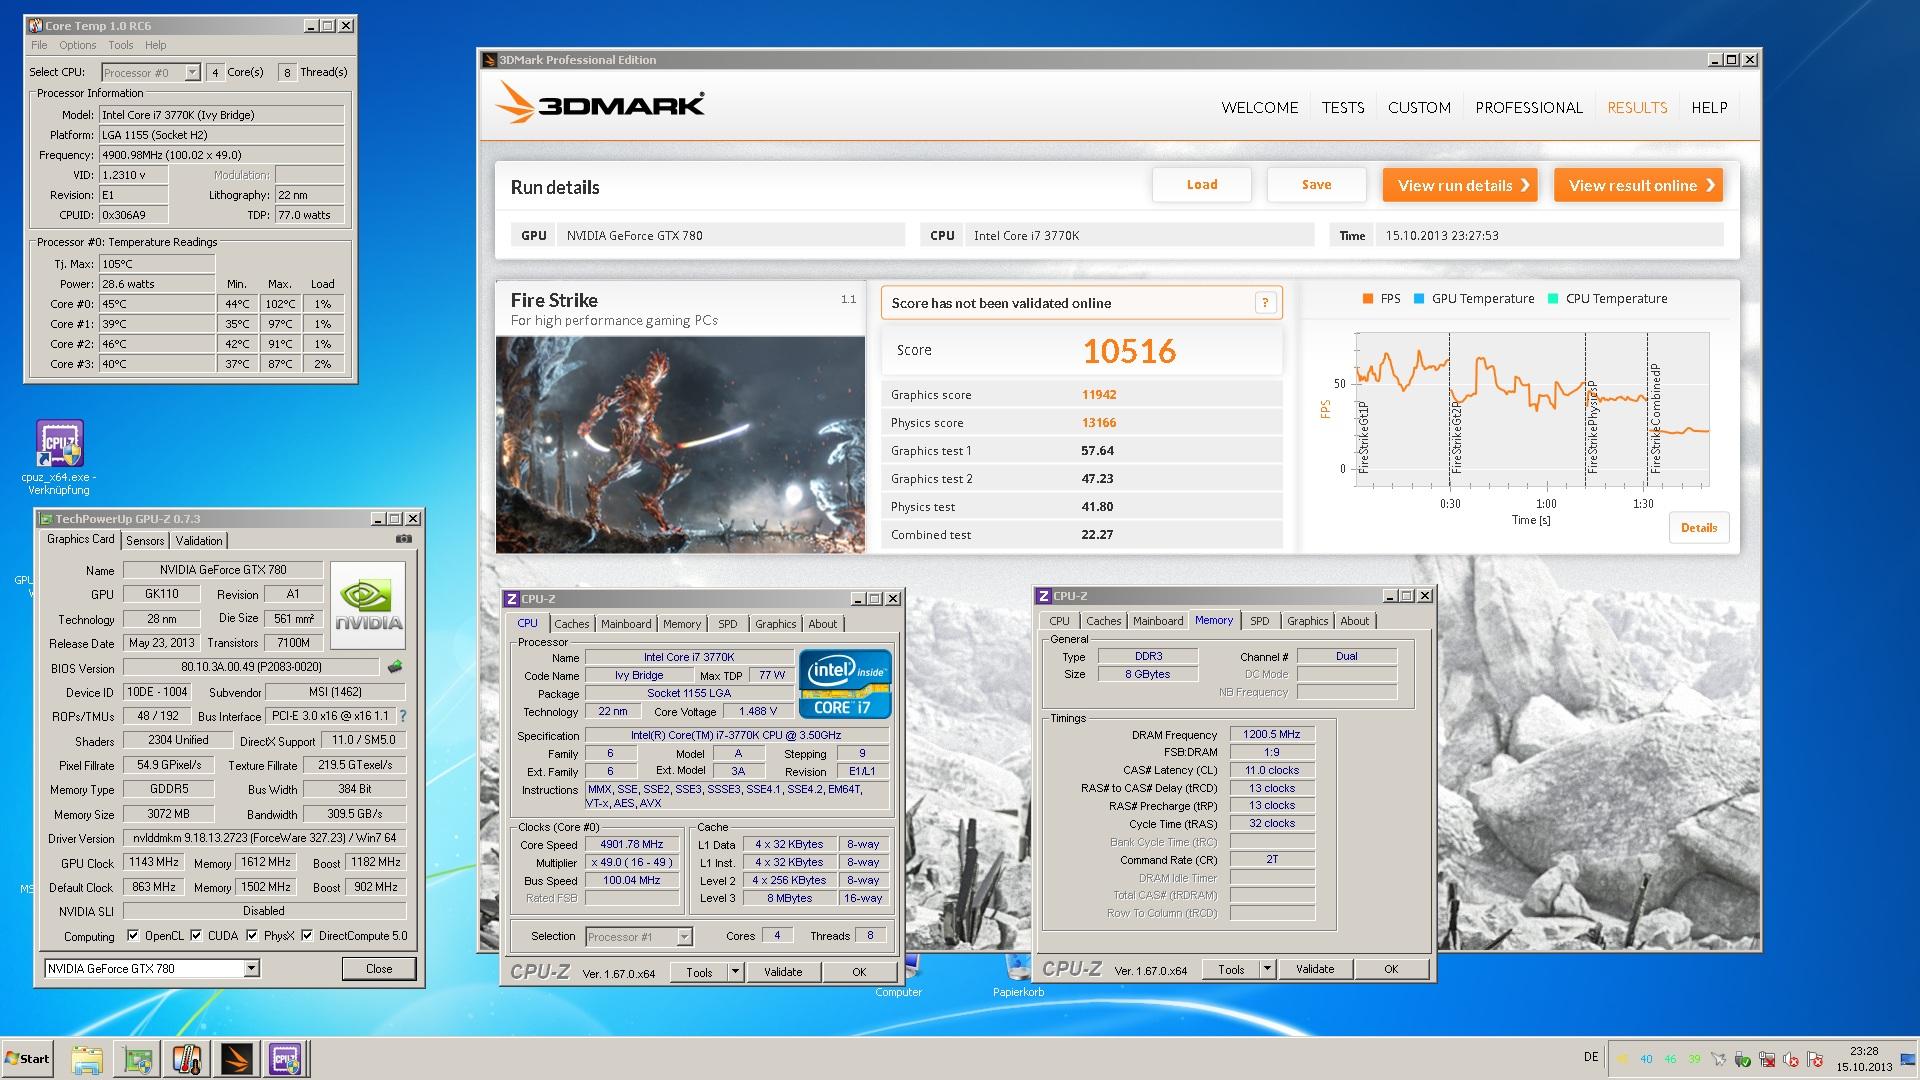The height and width of the screenshot is (1080, 1920).
Task: Go to the WELCOME section in 3DMark
Action: 1259,107
